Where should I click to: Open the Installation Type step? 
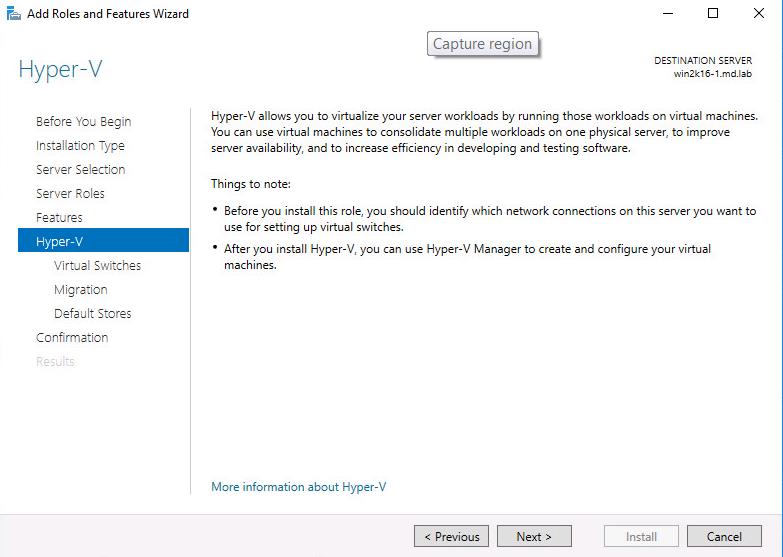point(80,145)
